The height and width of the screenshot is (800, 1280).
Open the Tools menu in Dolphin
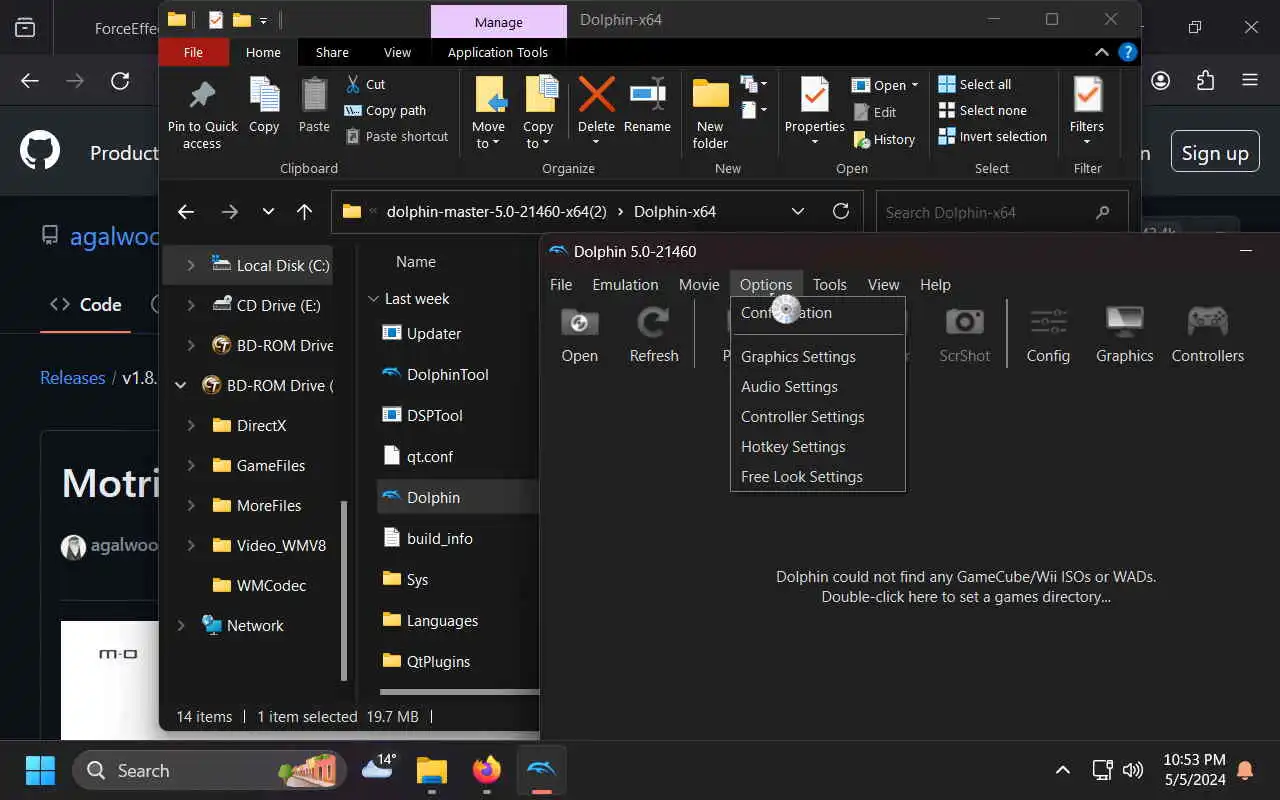(830, 284)
